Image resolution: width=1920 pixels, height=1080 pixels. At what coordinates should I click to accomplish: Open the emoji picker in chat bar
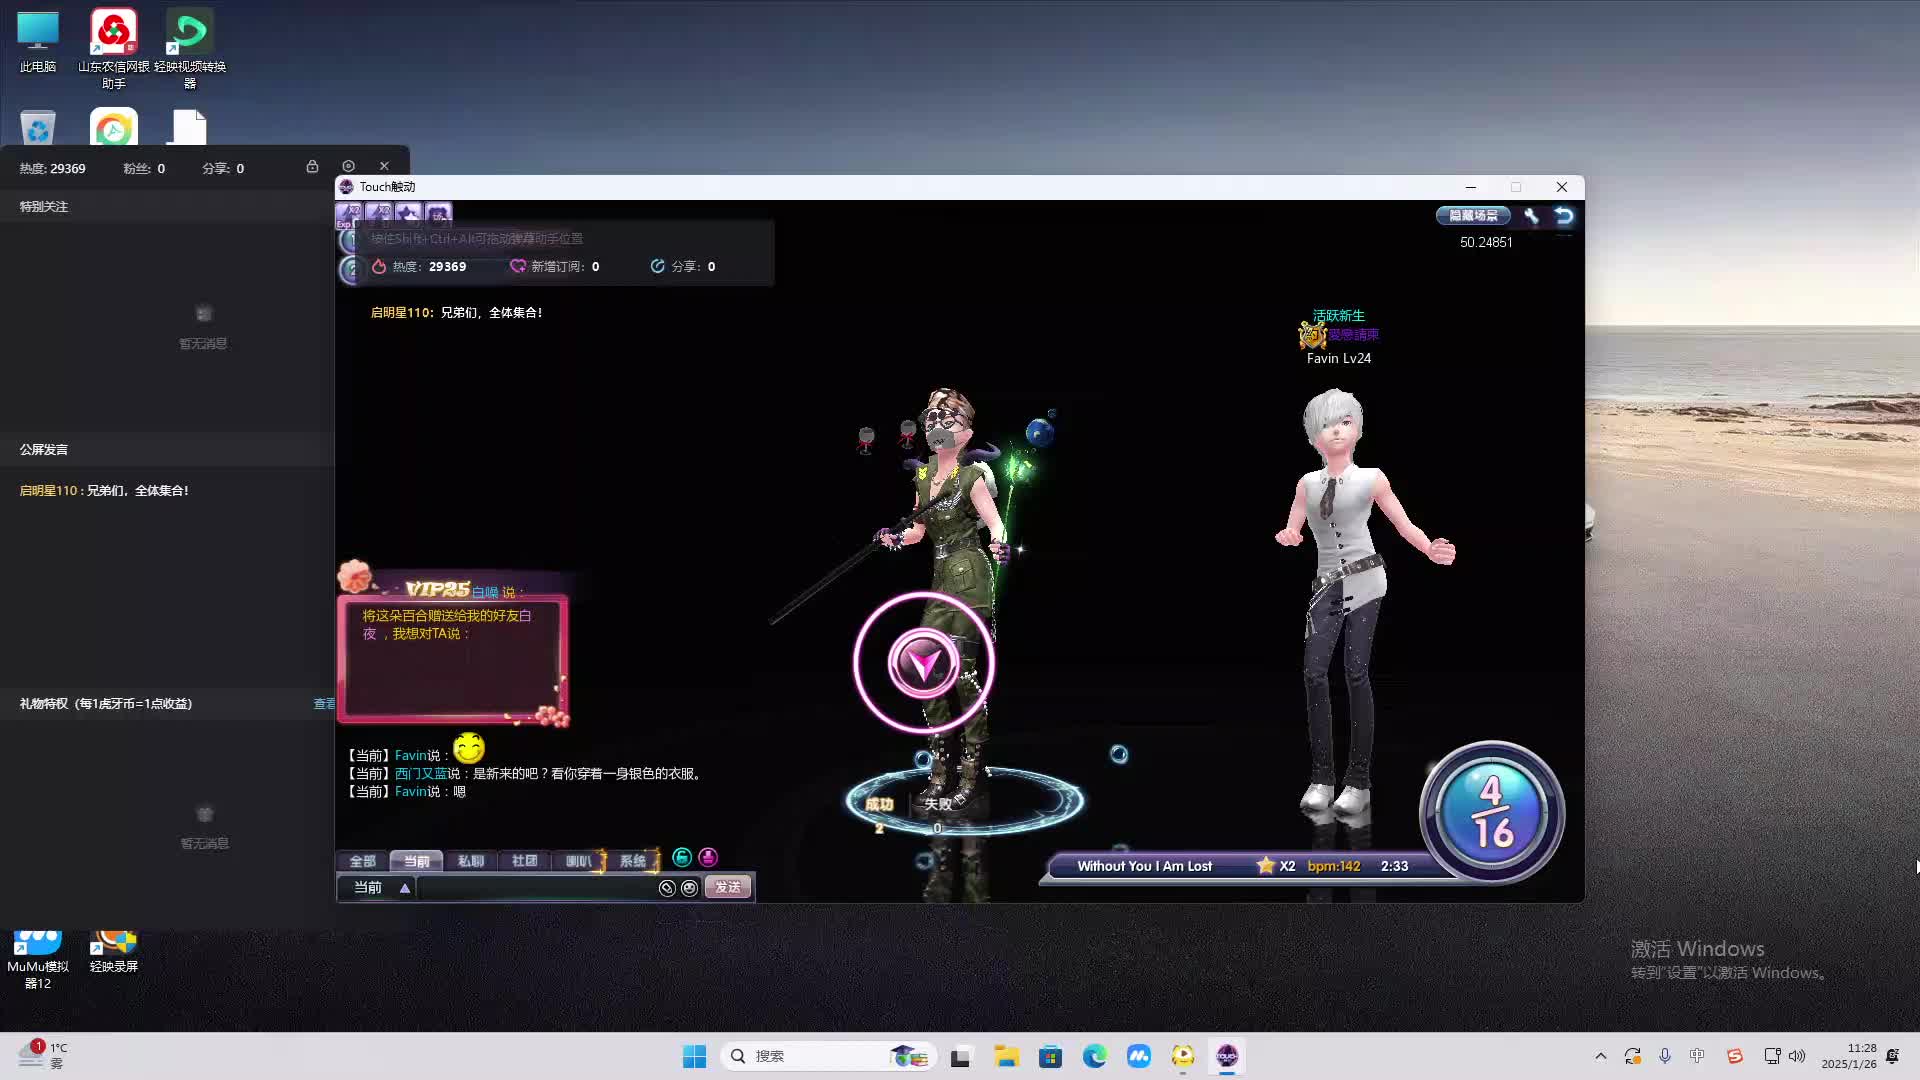pos(689,888)
